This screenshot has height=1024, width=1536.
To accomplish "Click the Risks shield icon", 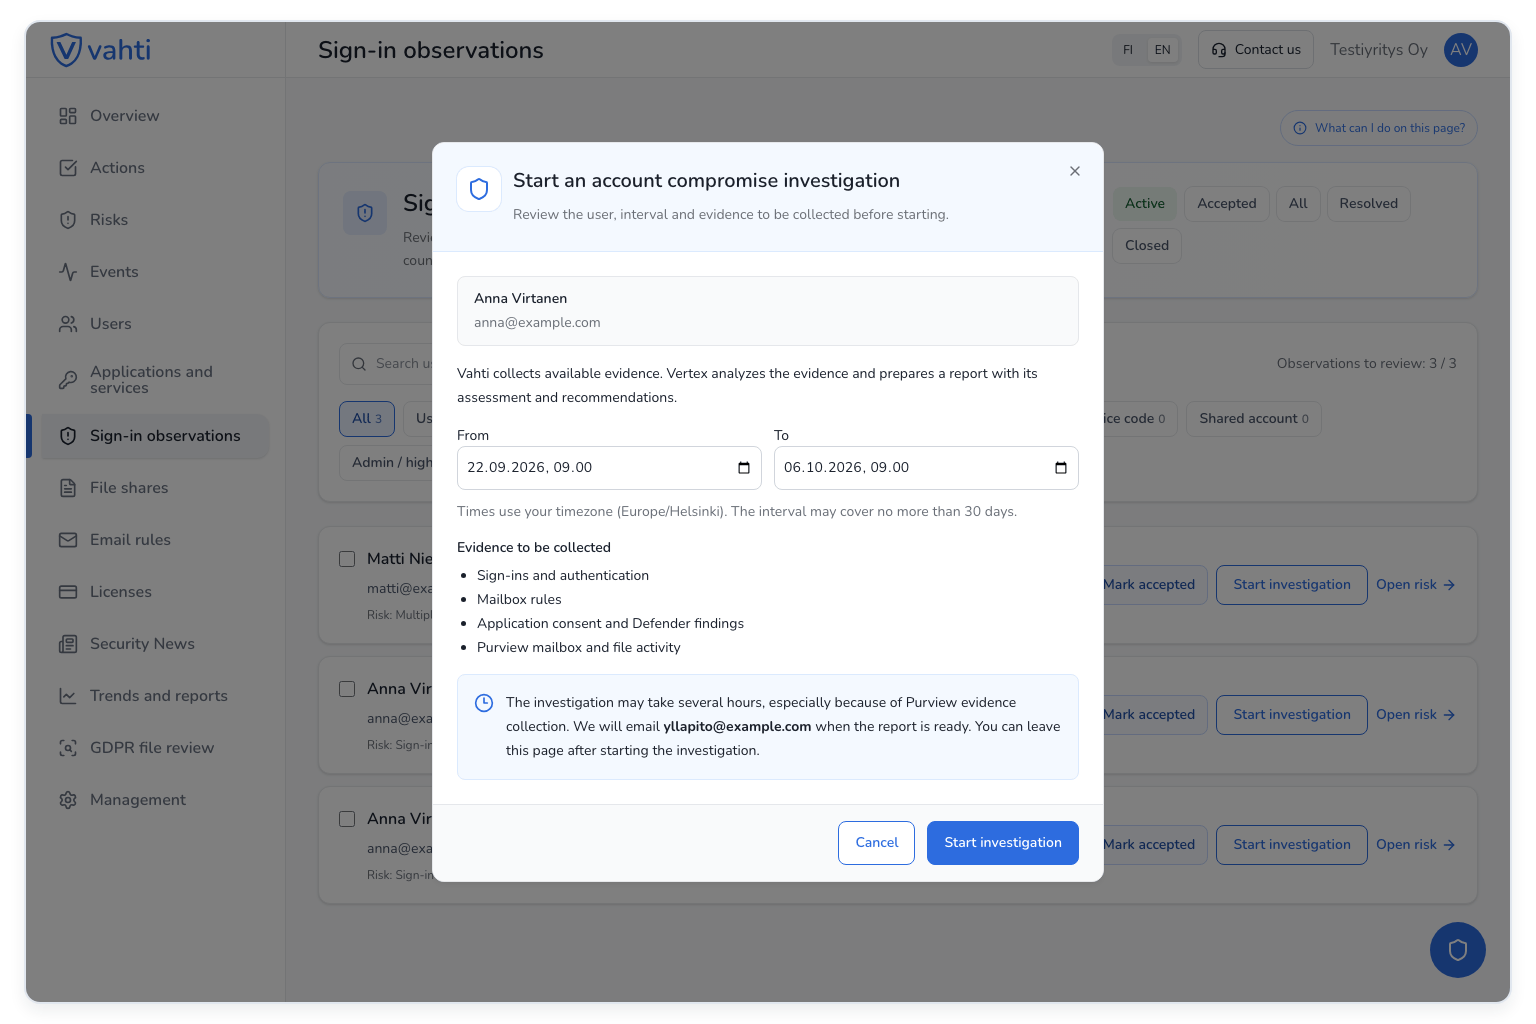I will pyautogui.click(x=68, y=220).
